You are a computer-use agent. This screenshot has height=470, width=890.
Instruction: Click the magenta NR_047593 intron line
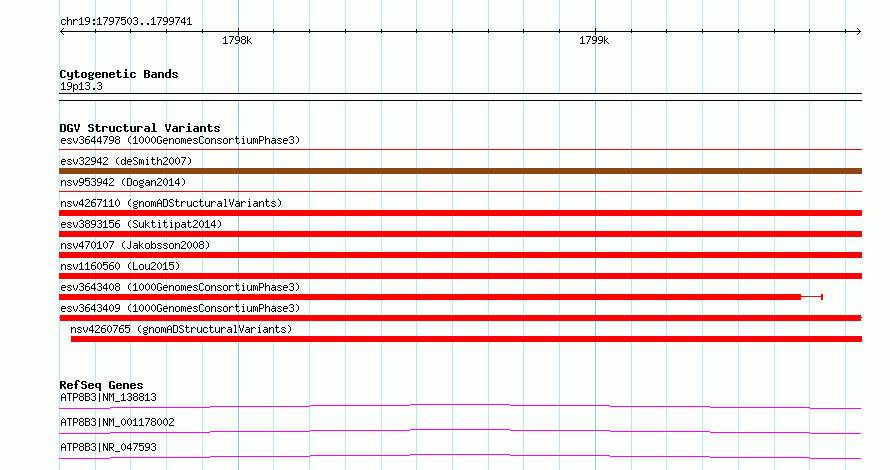pyautogui.click(x=460, y=456)
